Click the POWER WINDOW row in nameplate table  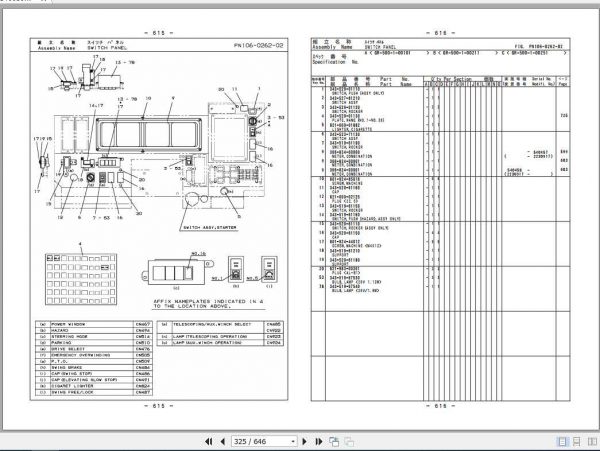click(x=94, y=324)
